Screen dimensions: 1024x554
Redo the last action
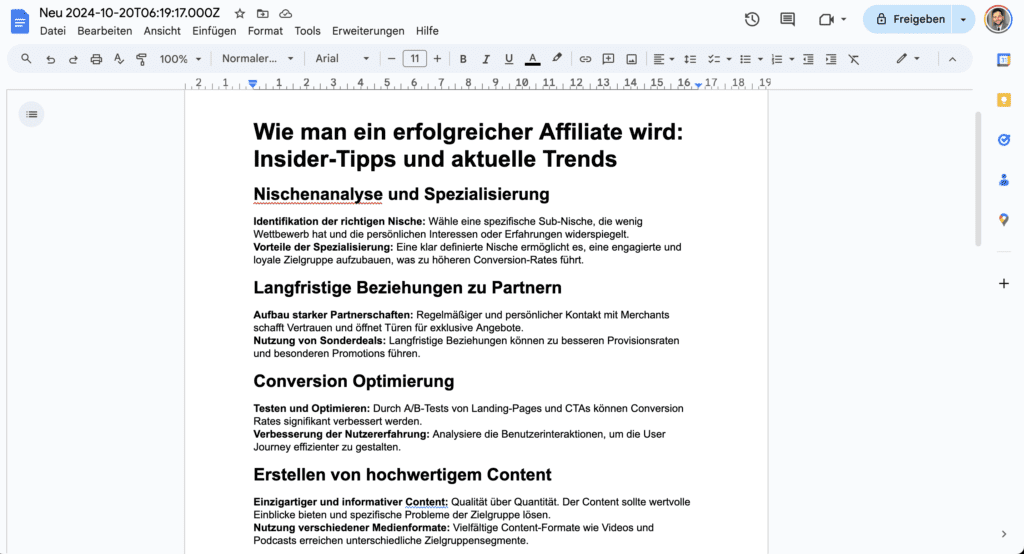73,59
